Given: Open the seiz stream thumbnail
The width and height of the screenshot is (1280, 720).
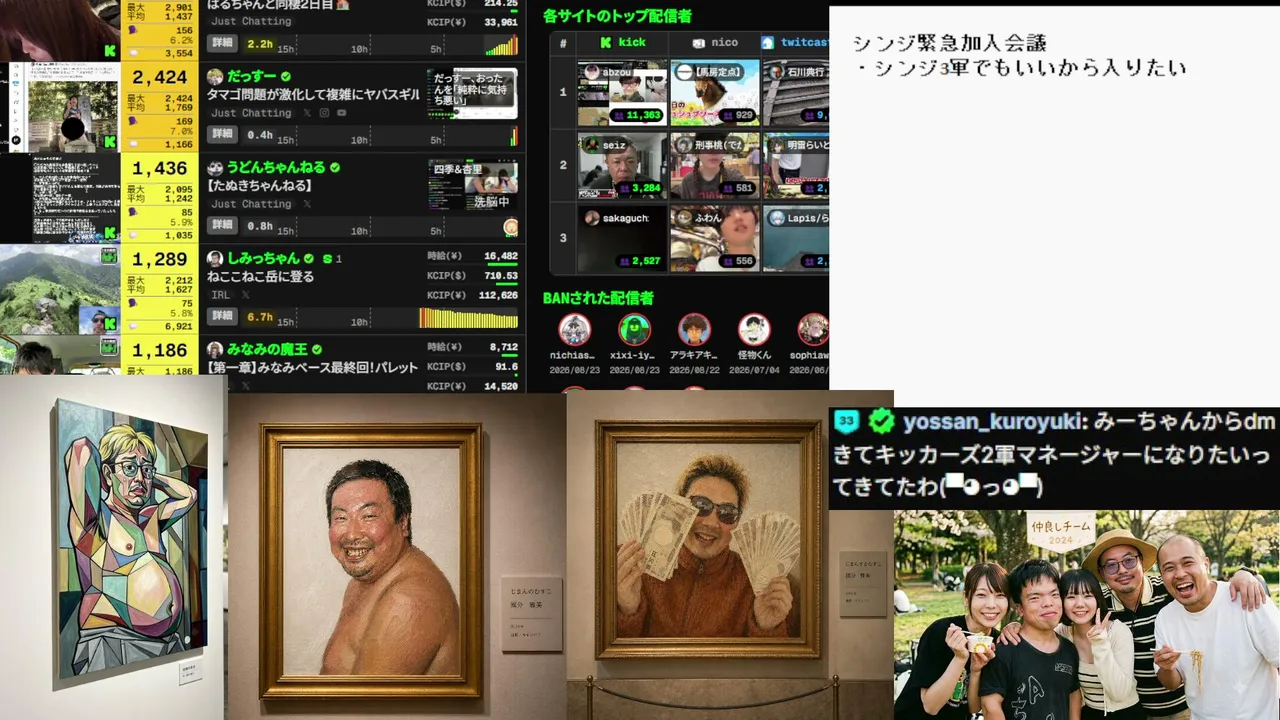Looking at the screenshot, I should pos(622,165).
